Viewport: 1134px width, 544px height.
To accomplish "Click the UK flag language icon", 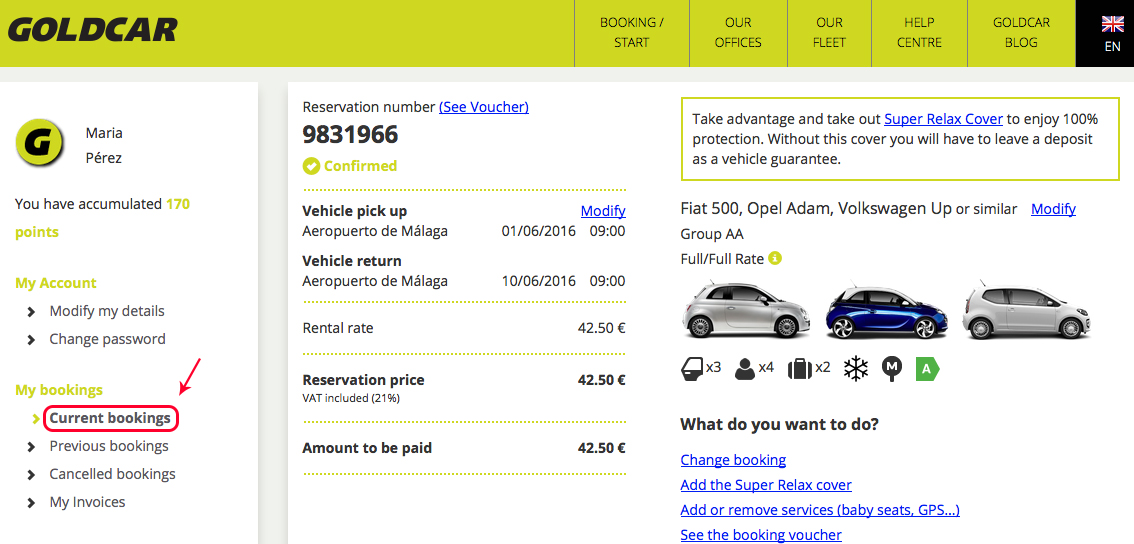I will [x=1112, y=24].
